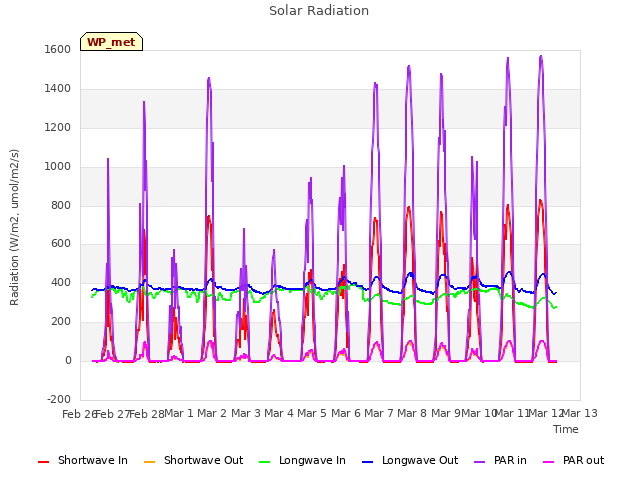This screenshot has height=480, width=640.
Task: Toggle the PAR out legend entry
Action: coord(573,460)
